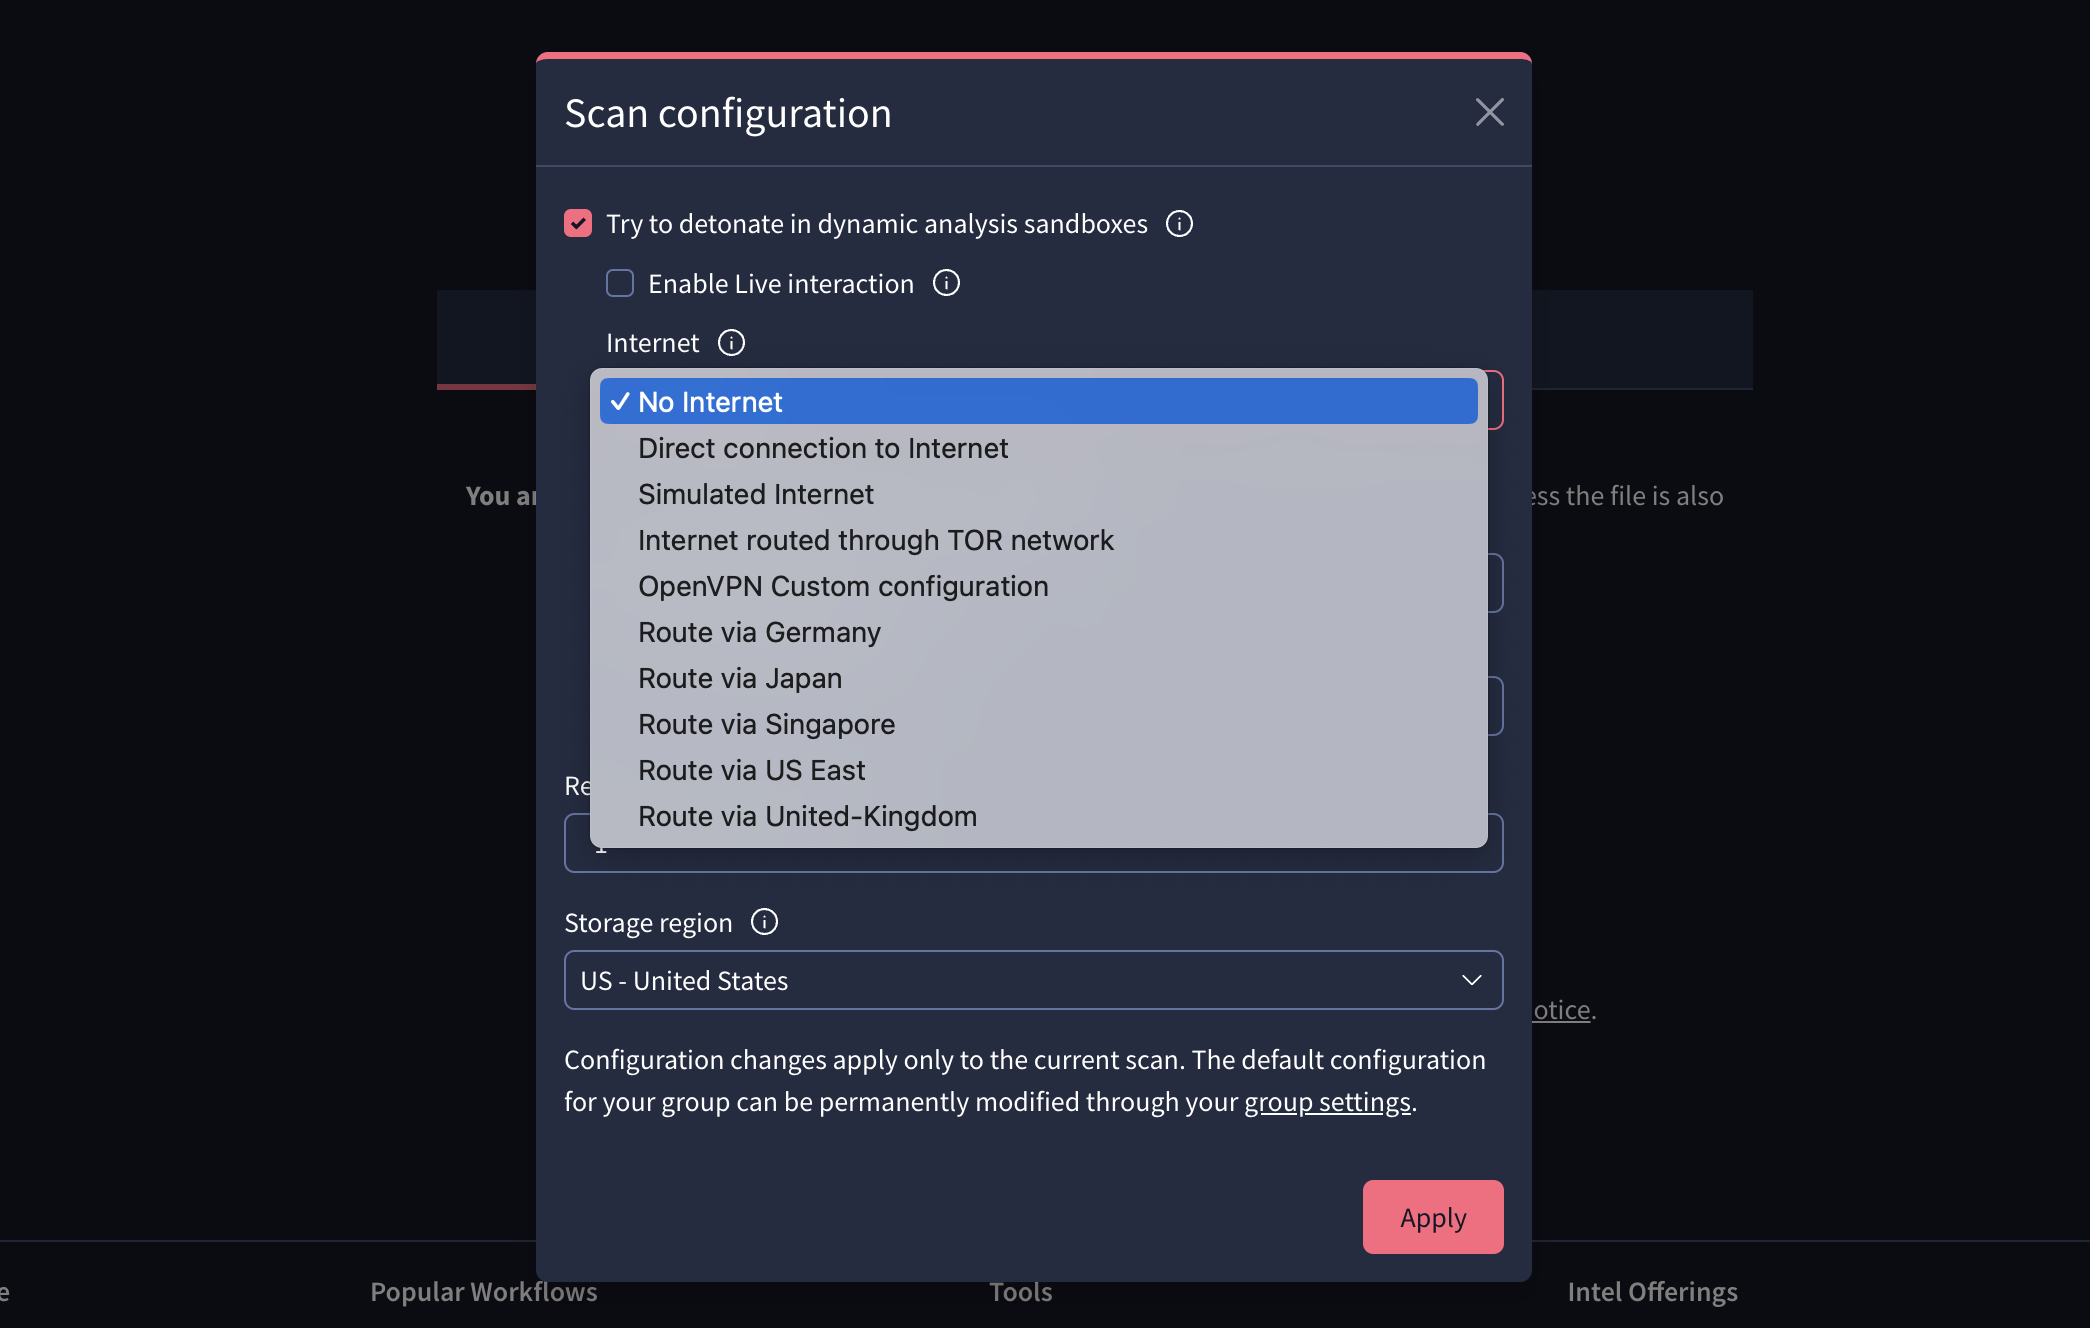The width and height of the screenshot is (2090, 1328).
Task: Click info icon beside Enable Live interaction
Action: pyautogui.click(x=946, y=284)
